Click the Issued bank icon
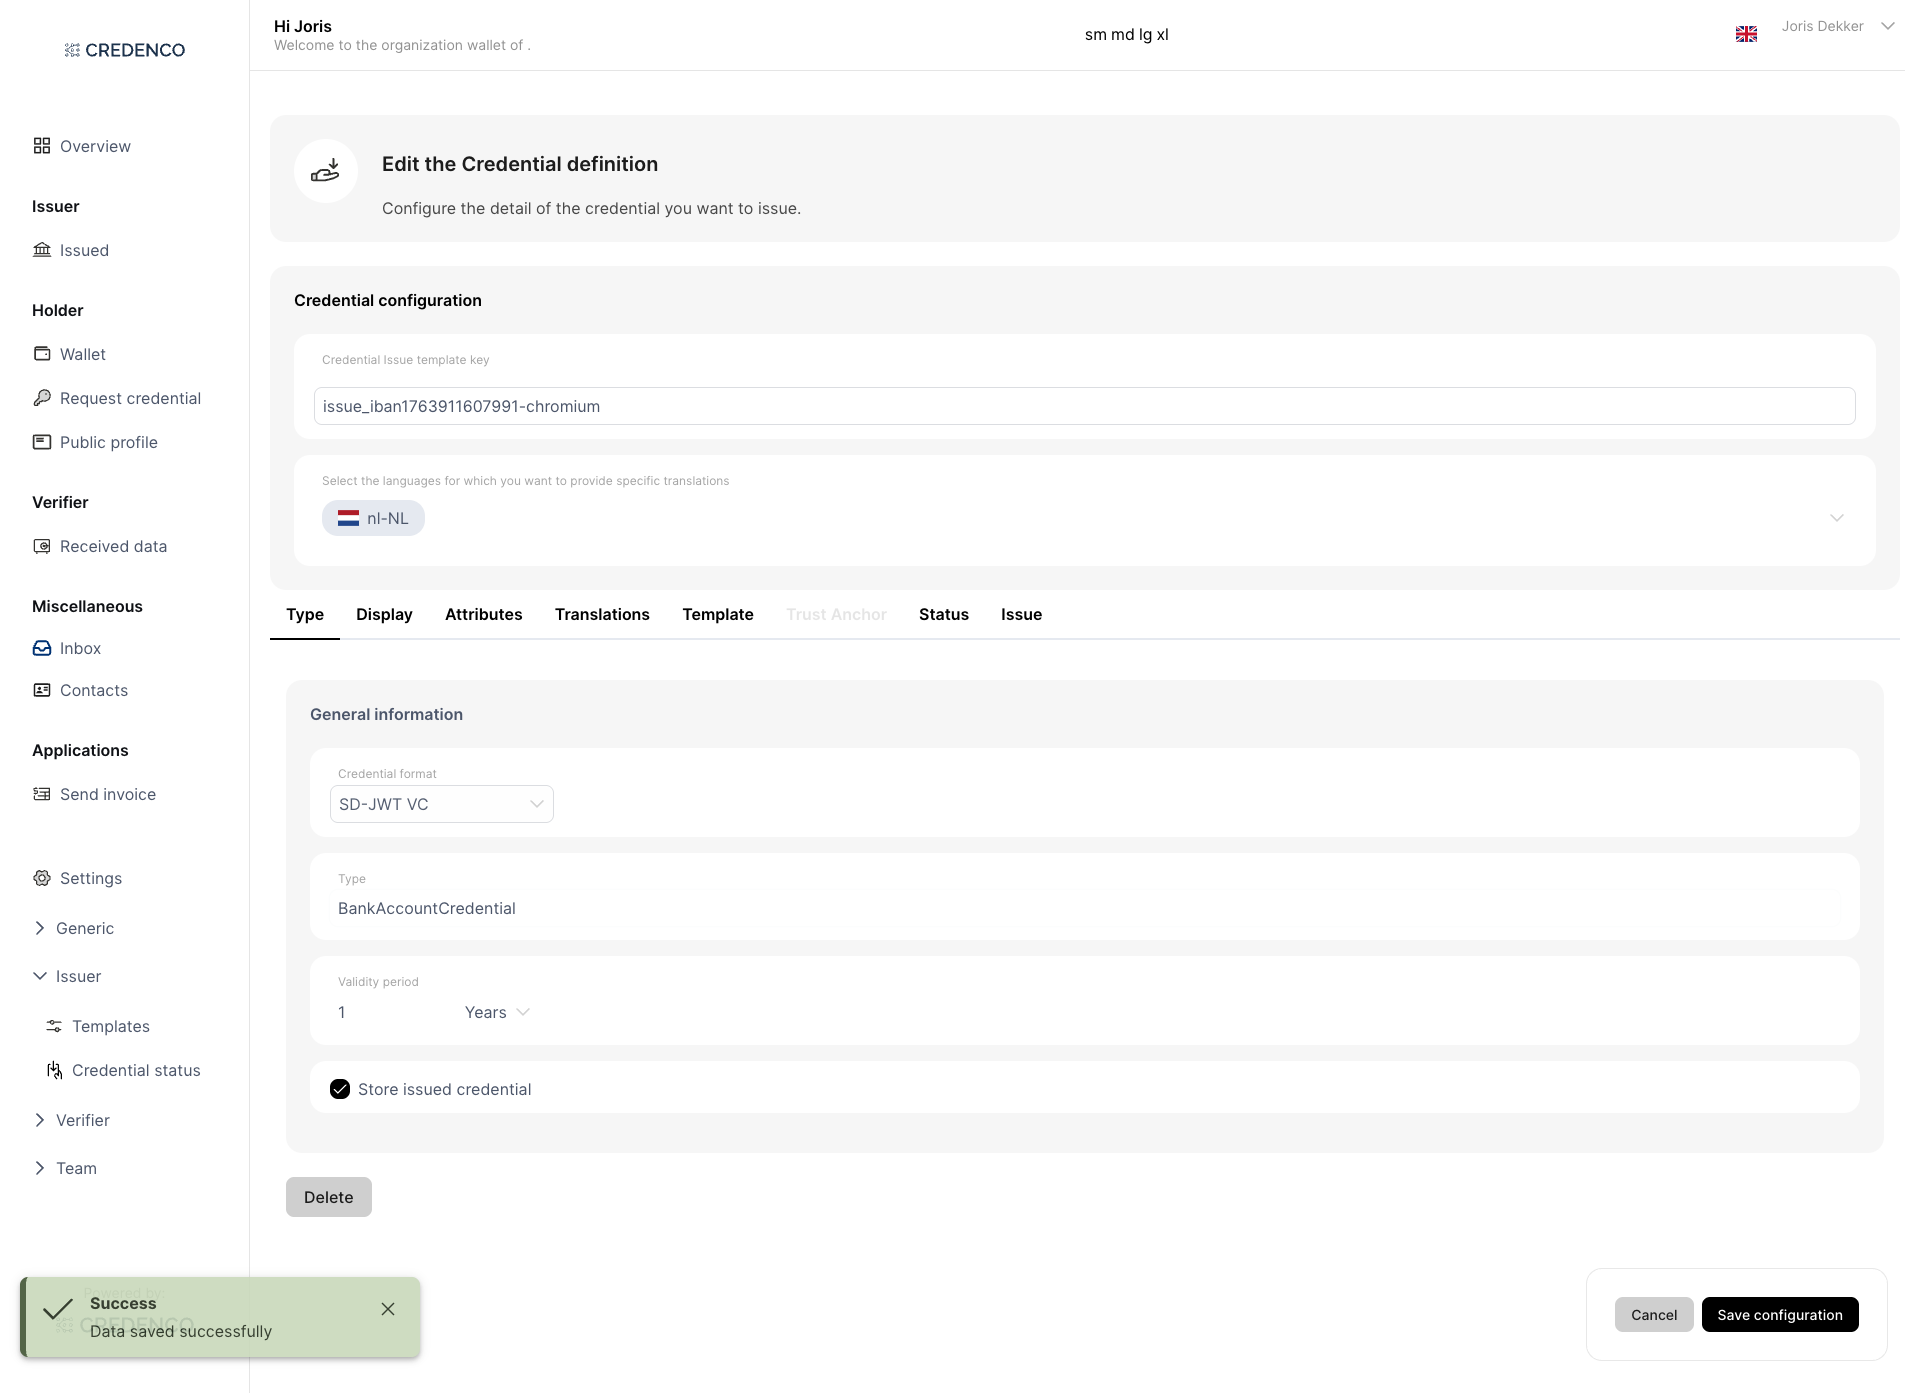The width and height of the screenshot is (1905, 1393). pyautogui.click(x=41, y=250)
